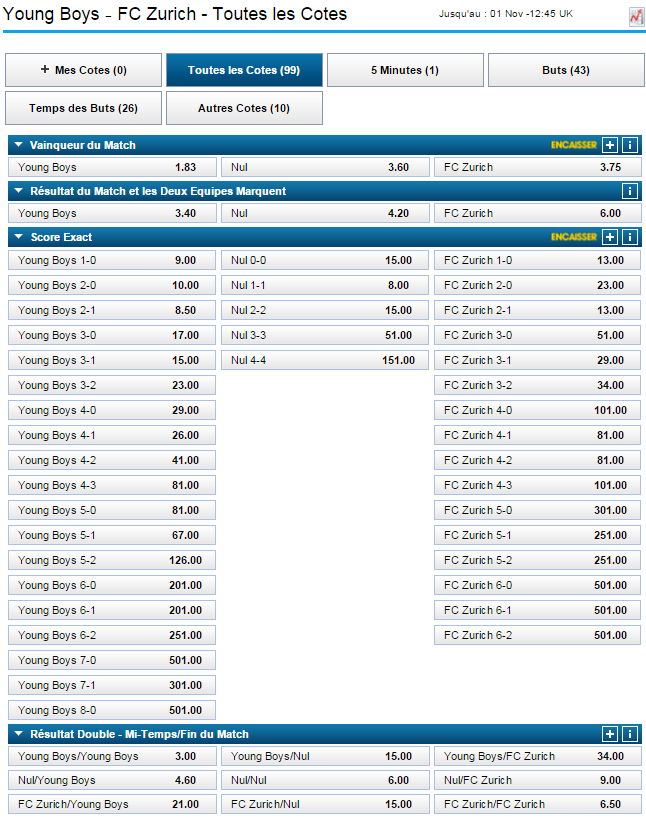Select exact score Nul 4-4
The image size is (646, 818).
click(x=325, y=360)
